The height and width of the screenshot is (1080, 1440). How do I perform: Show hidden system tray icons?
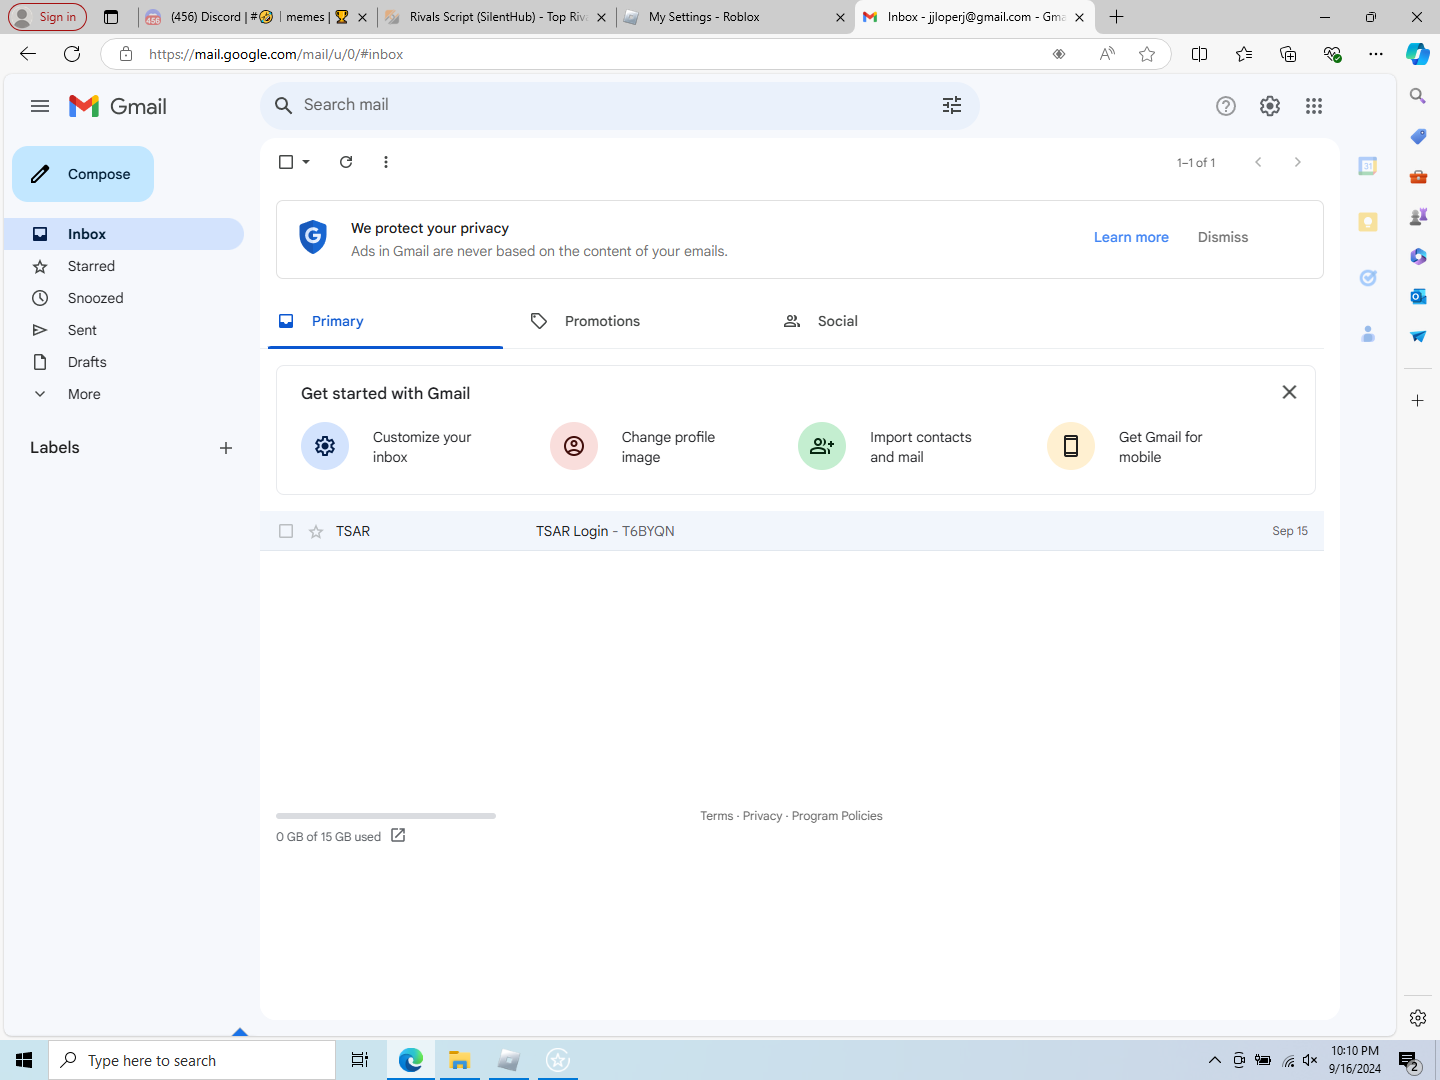(1215, 1060)
